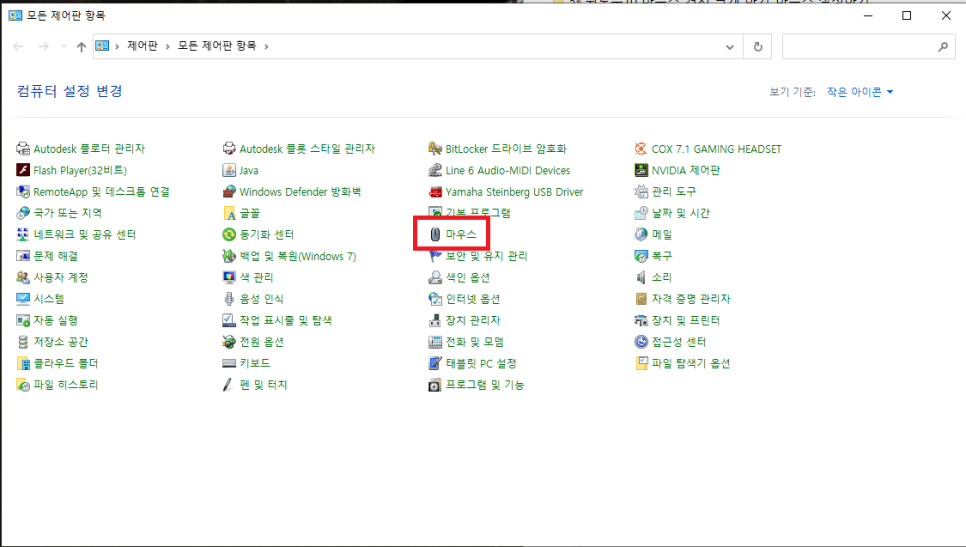Click the 파일 탐색기 옵션 icon
The height and width of the screenshot is (547, 966).
tap(641, 363)
